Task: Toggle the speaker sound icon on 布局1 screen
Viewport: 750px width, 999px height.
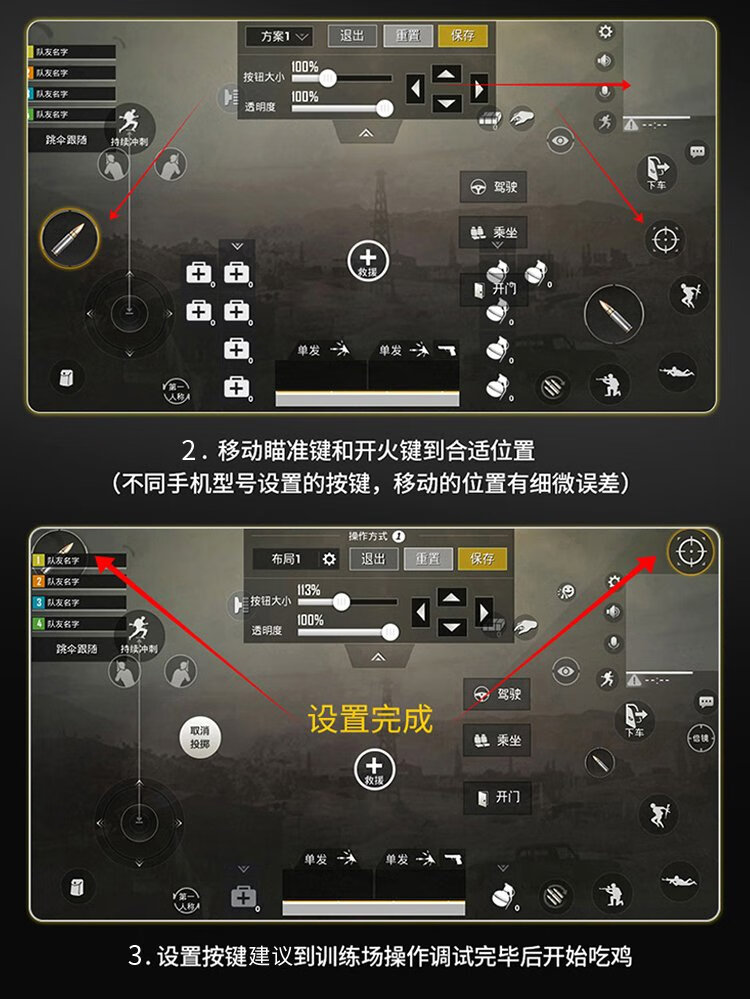Action: (x=613, y=612)
